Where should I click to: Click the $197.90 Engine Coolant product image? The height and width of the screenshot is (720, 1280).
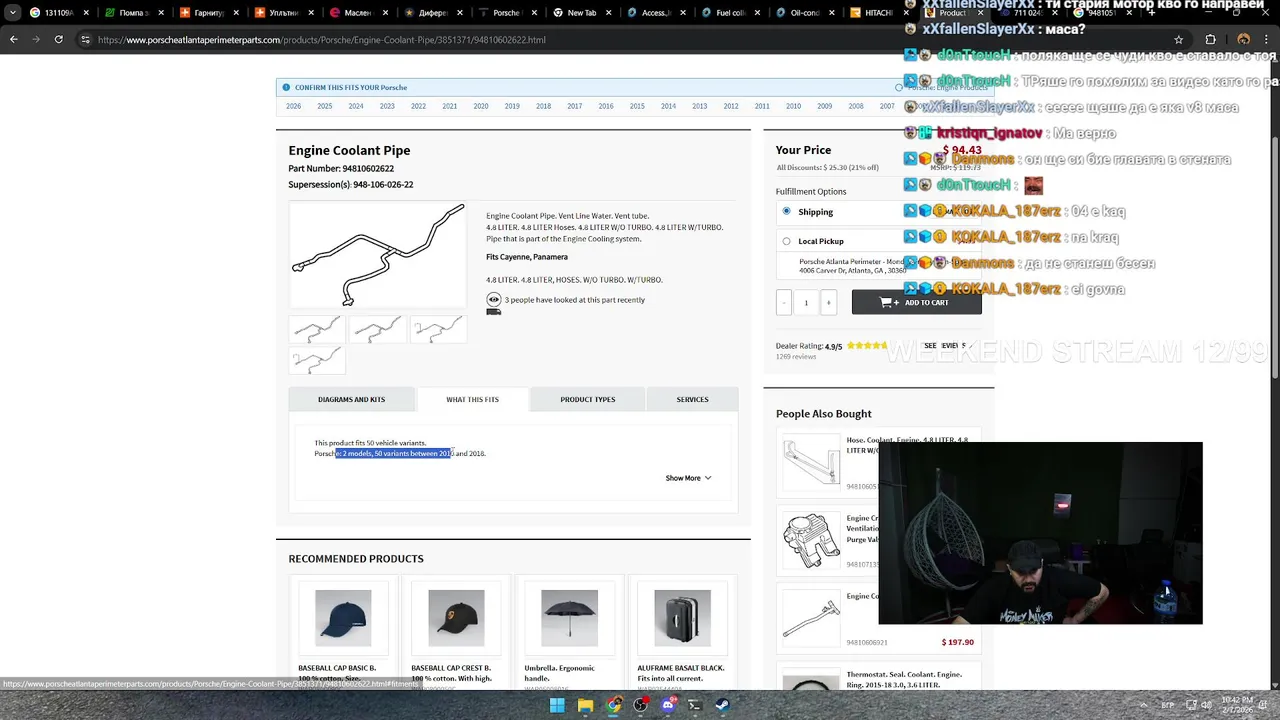(811, 617)
